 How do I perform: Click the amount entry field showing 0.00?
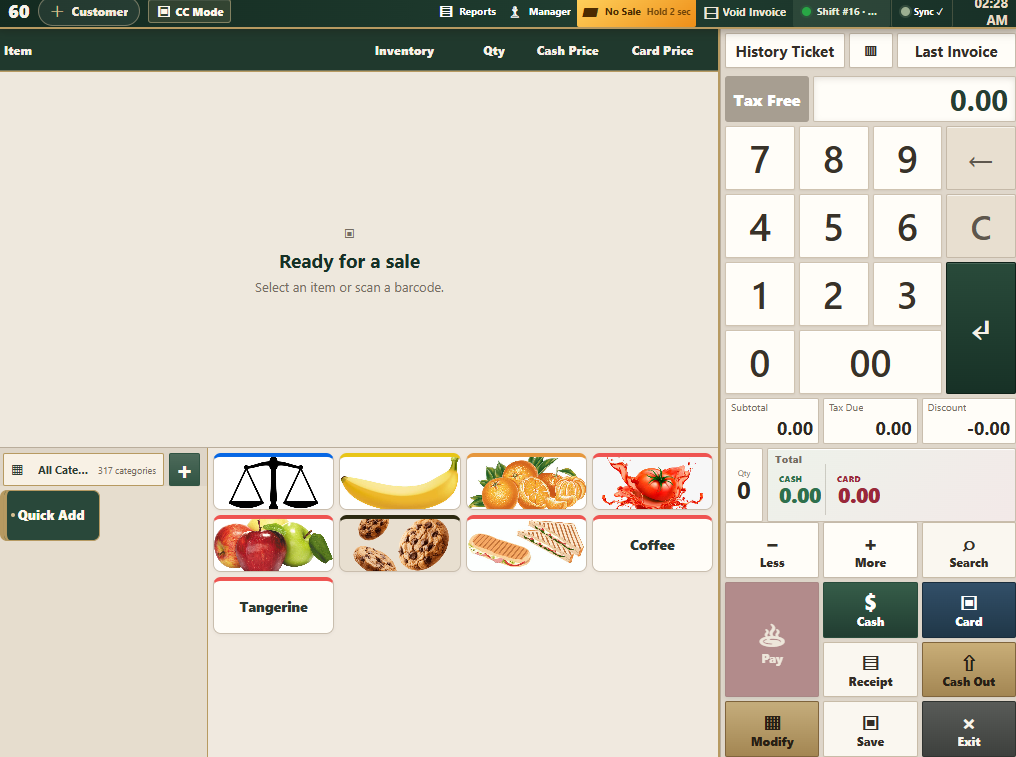coord(914,100)
